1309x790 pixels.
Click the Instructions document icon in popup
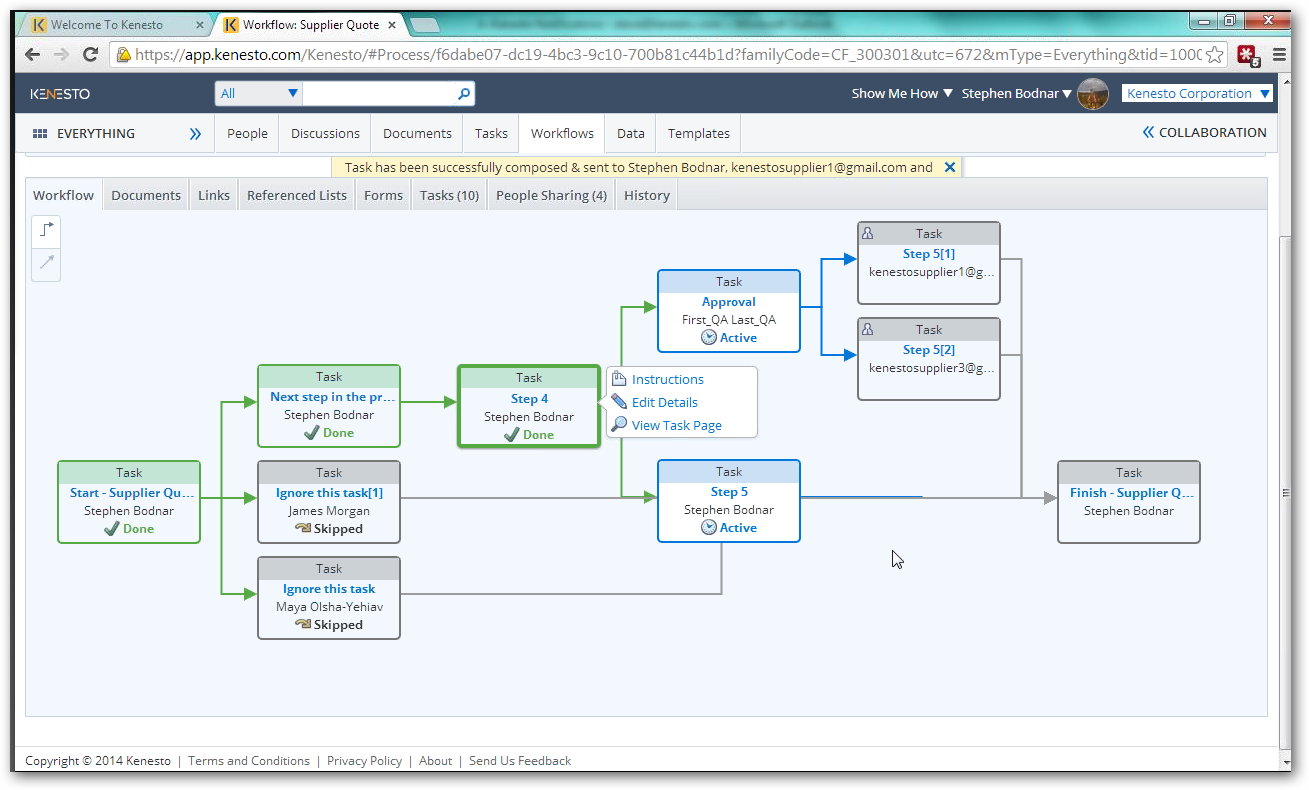click(619, 379)
